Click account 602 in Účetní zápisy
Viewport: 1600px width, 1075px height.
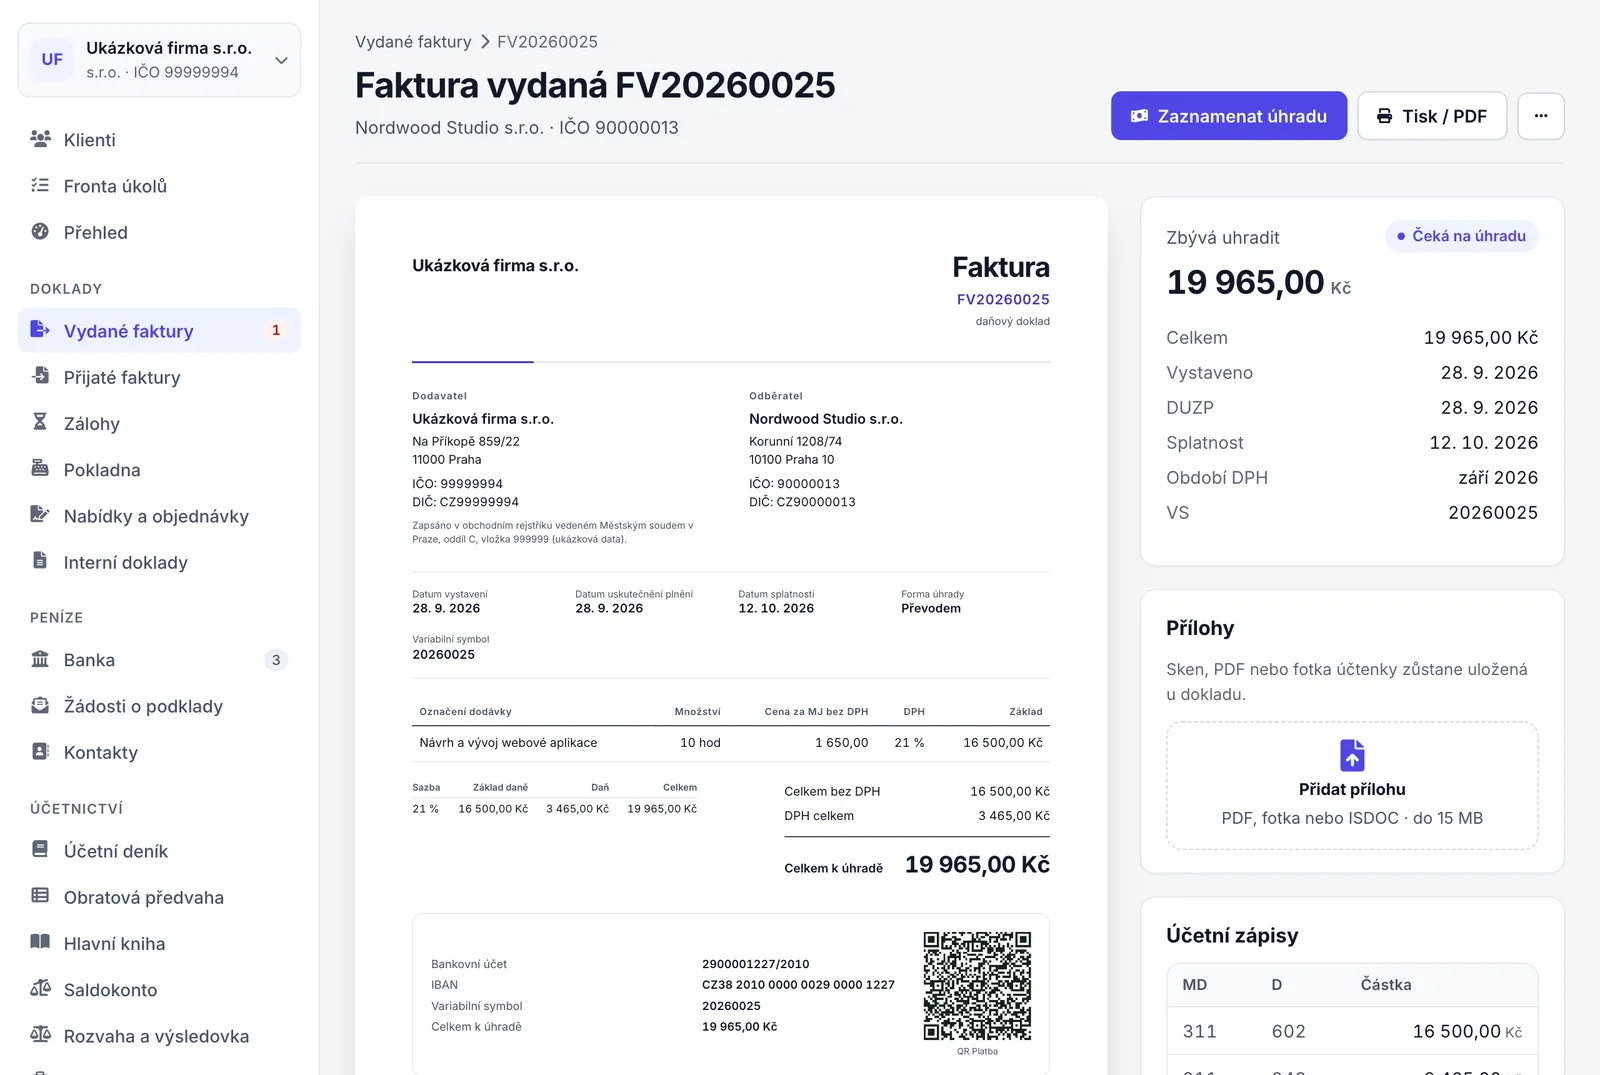(x=1288, y=1031)
